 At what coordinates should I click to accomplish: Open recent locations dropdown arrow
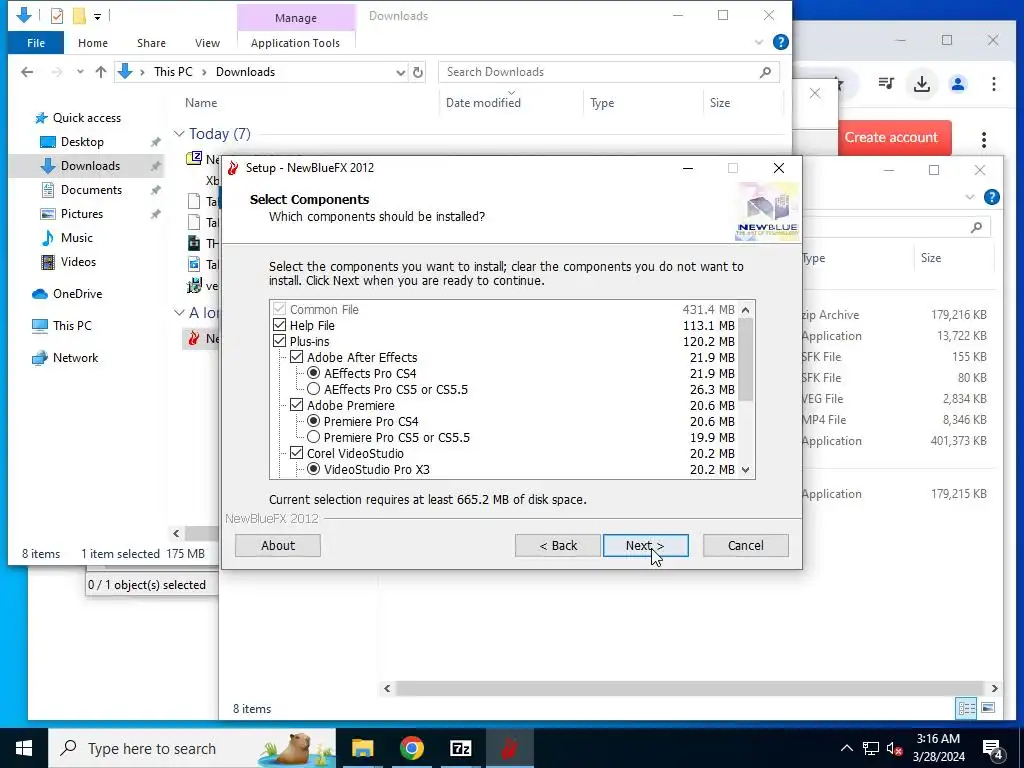tap(80, 72)
